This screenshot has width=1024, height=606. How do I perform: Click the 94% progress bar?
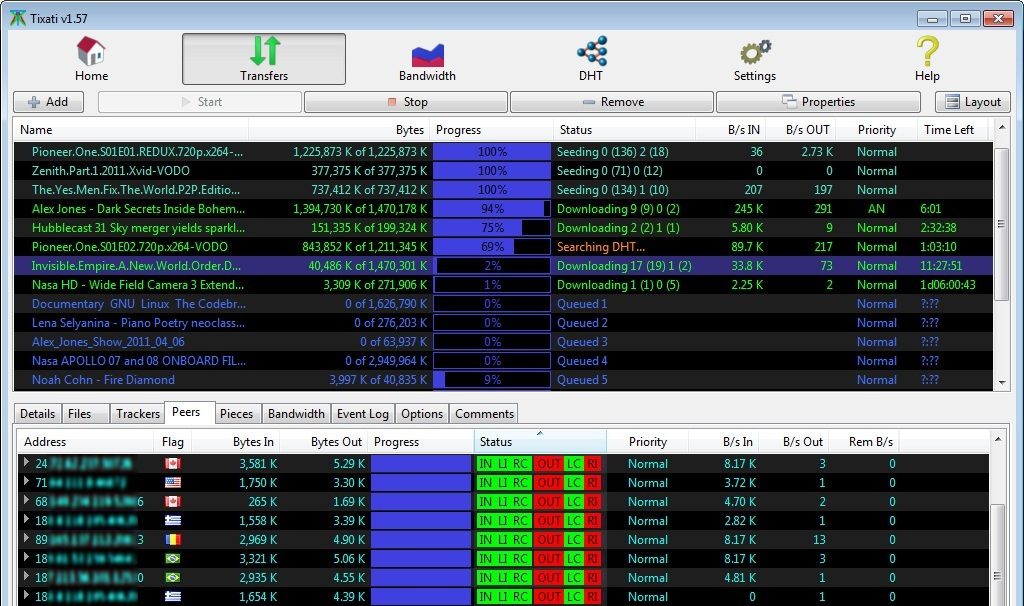(x=492, y=209)
